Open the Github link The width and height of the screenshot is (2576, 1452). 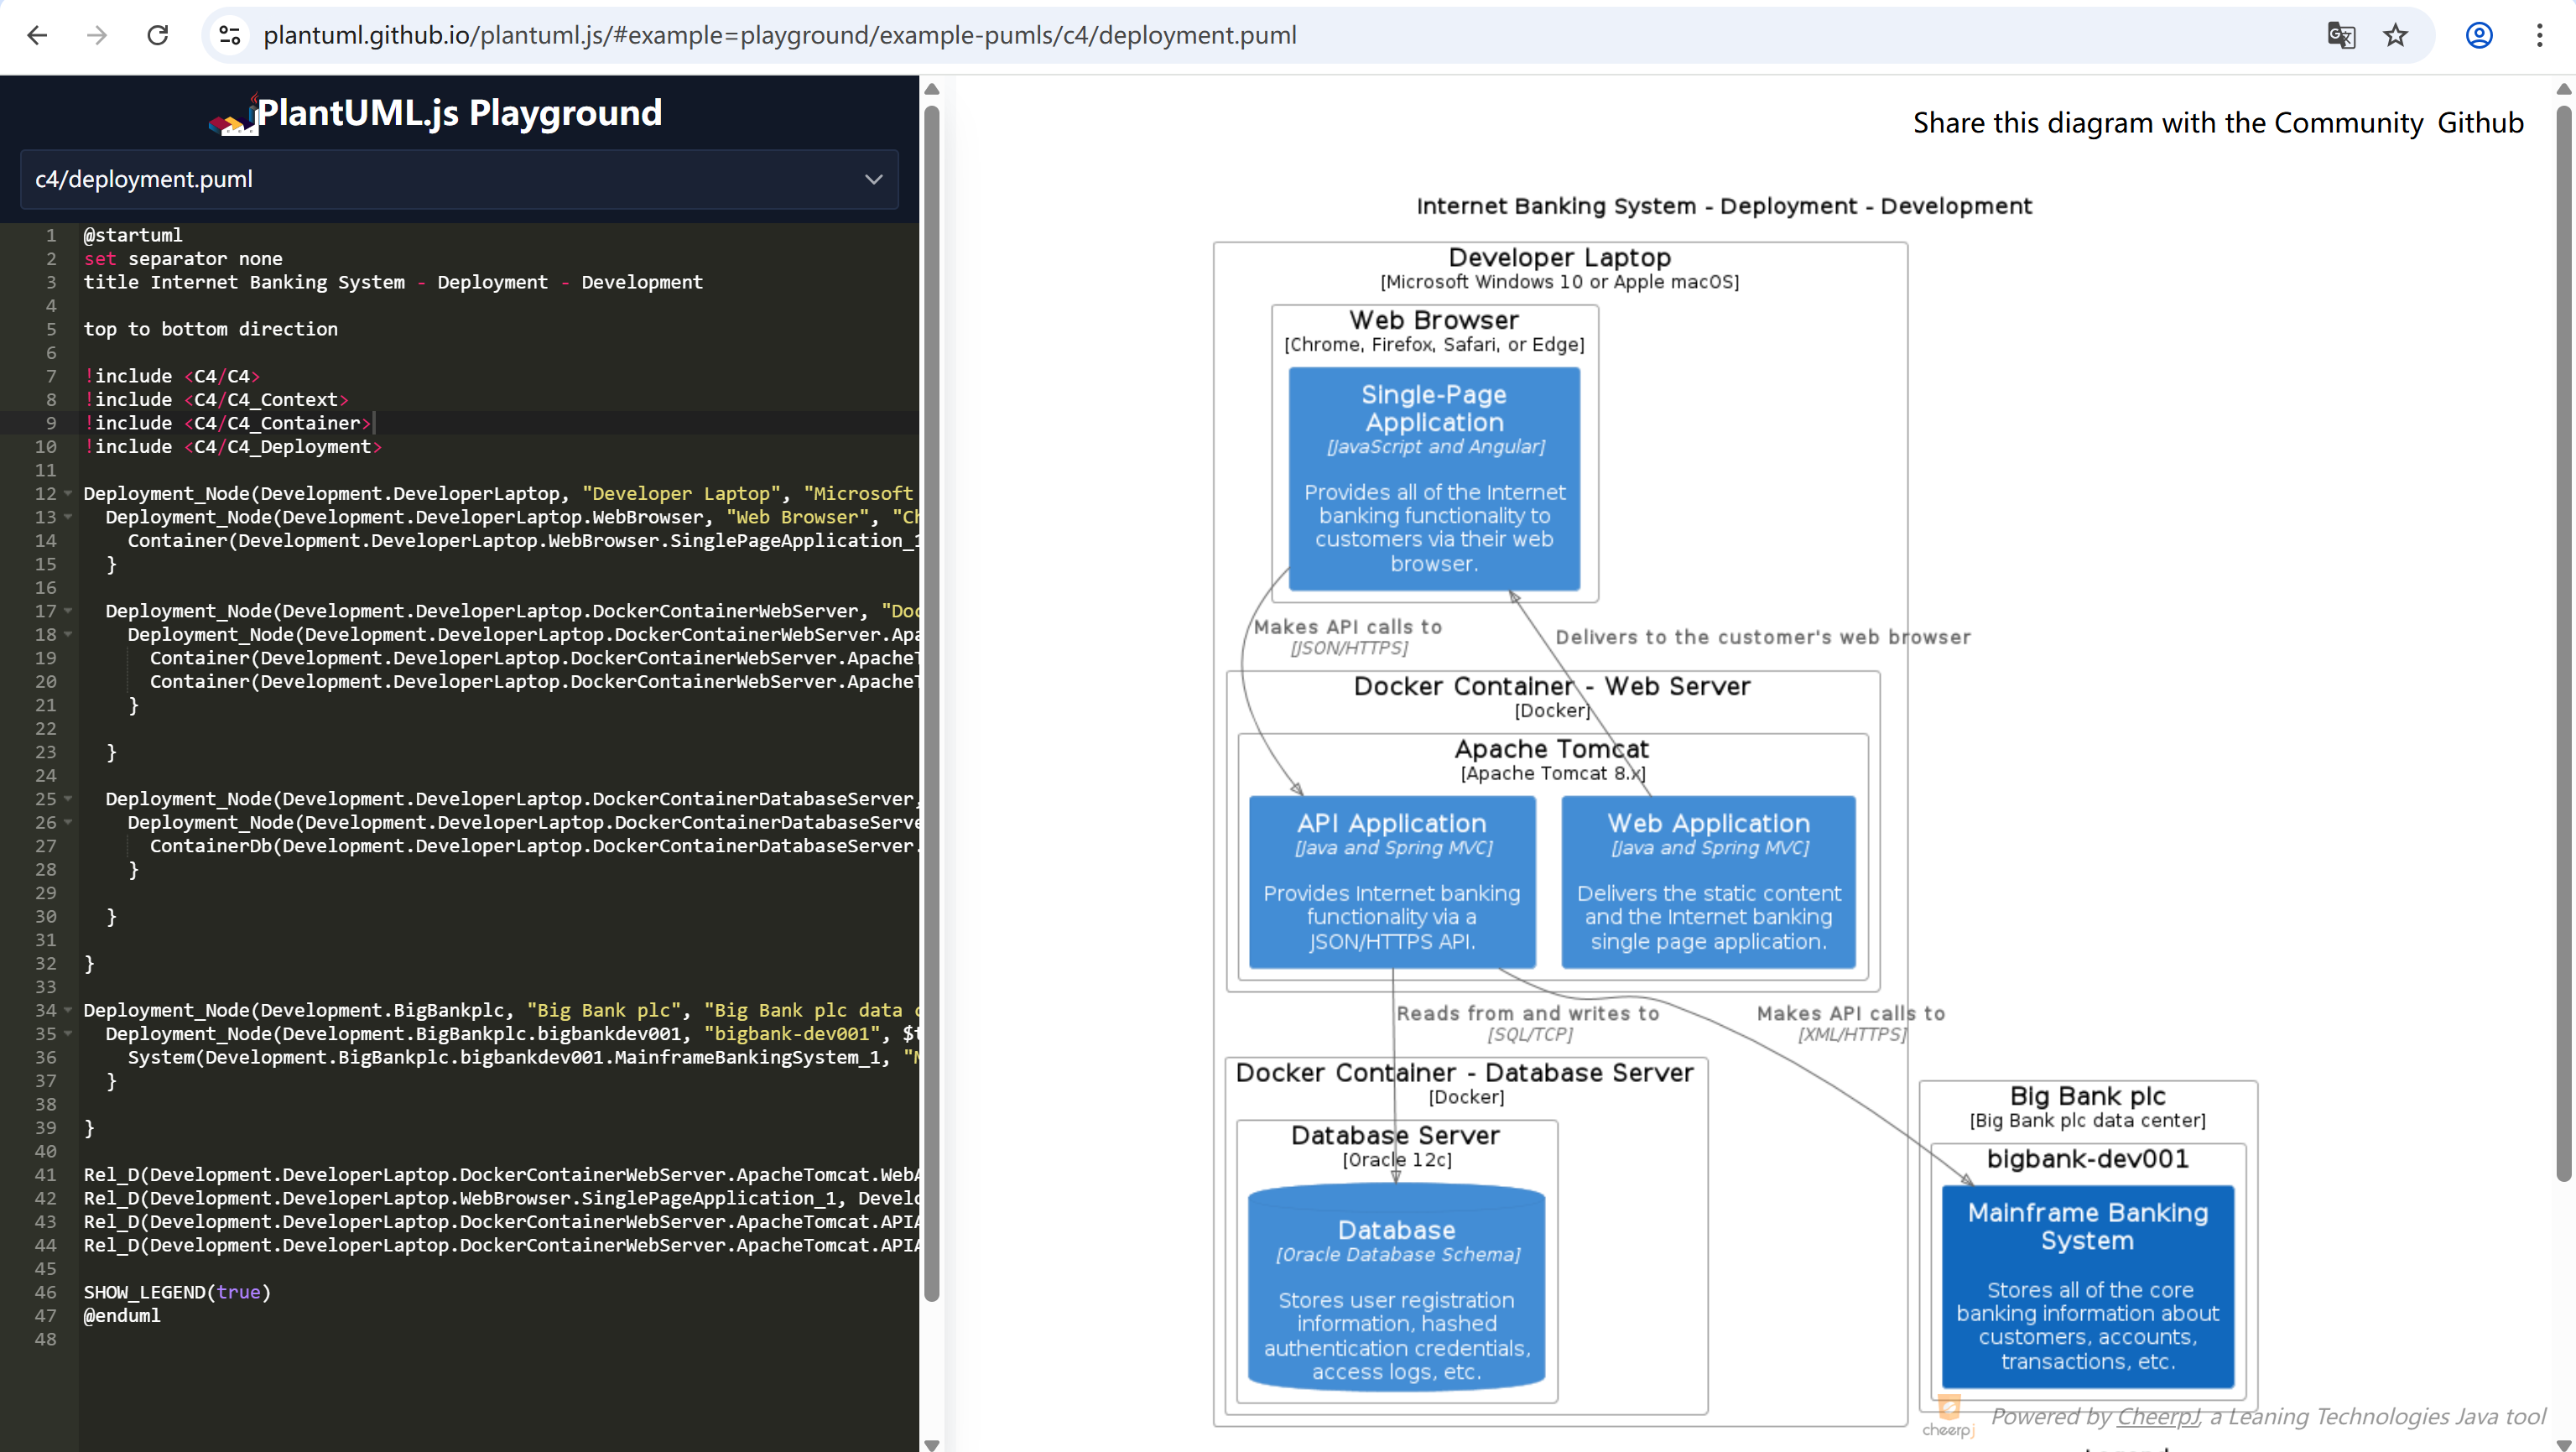(2480, 123)
